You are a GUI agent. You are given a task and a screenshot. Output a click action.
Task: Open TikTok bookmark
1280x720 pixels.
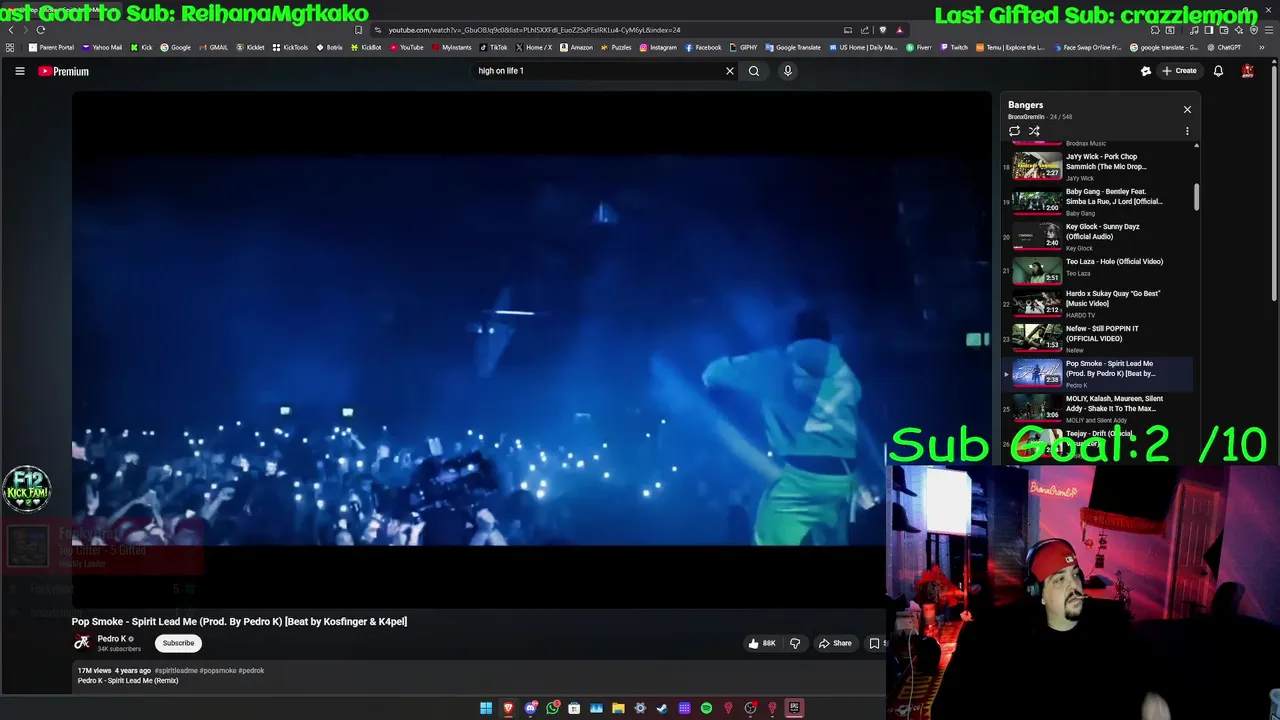point(494,47)
